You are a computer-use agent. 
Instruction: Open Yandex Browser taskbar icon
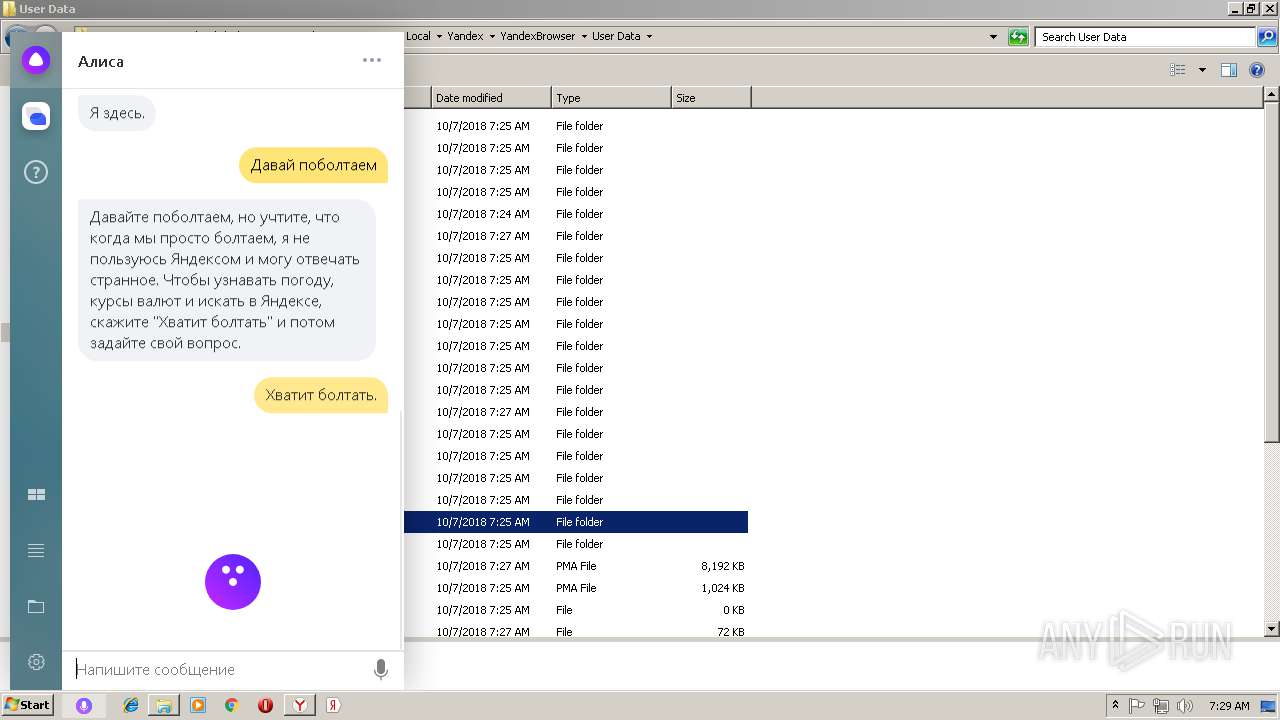(x=300, y=705)
